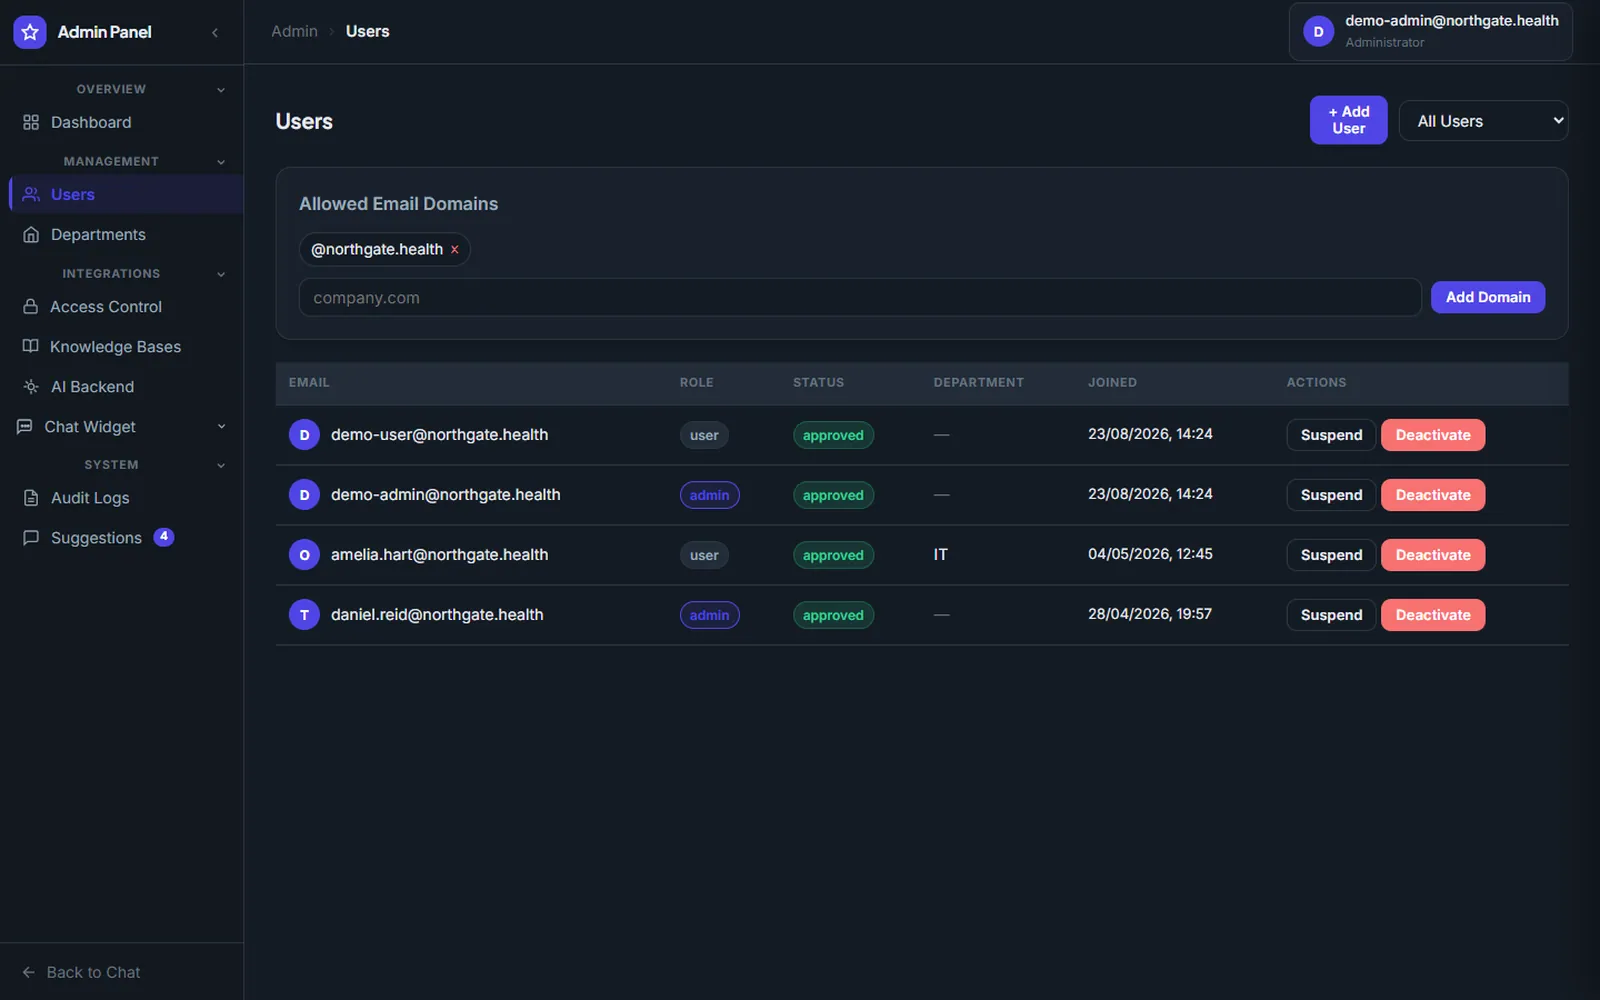Suspend demo-user@northgate.health
Viewport: 1600px width, 1000px height.
(x=1331, y=435)
